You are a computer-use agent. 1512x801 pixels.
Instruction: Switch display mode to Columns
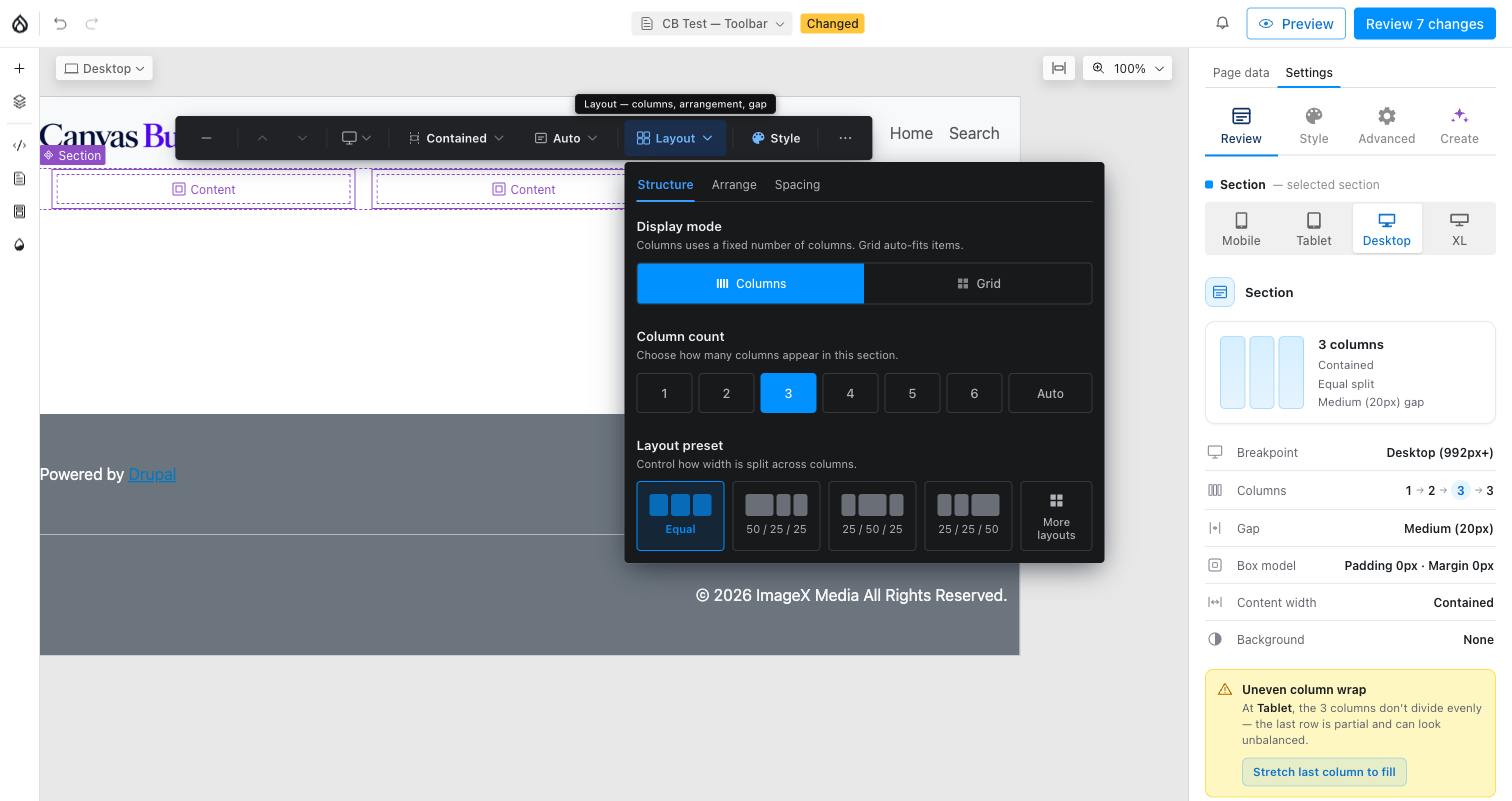pos(750,283)
